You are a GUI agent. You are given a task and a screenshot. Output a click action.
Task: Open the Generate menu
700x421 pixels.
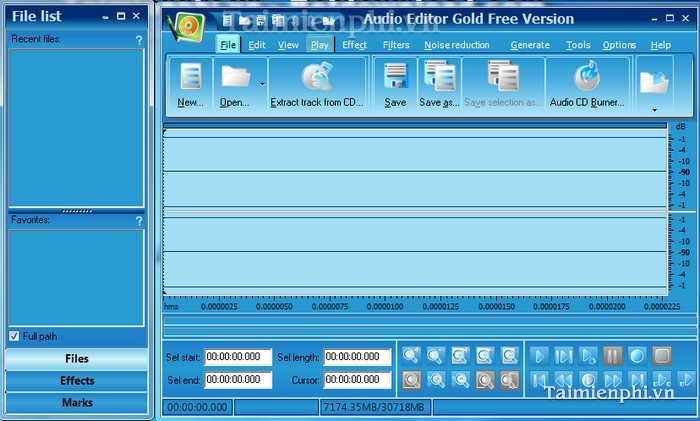click(x=530, y=45)
